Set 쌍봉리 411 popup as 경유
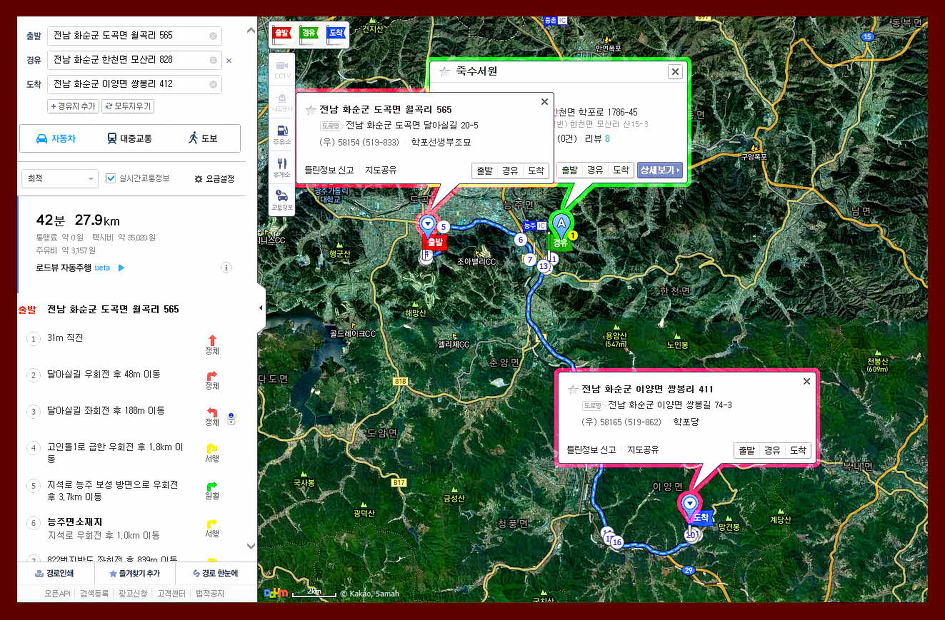The width and height of the screenshot is (945, 620). coord(772,451)
